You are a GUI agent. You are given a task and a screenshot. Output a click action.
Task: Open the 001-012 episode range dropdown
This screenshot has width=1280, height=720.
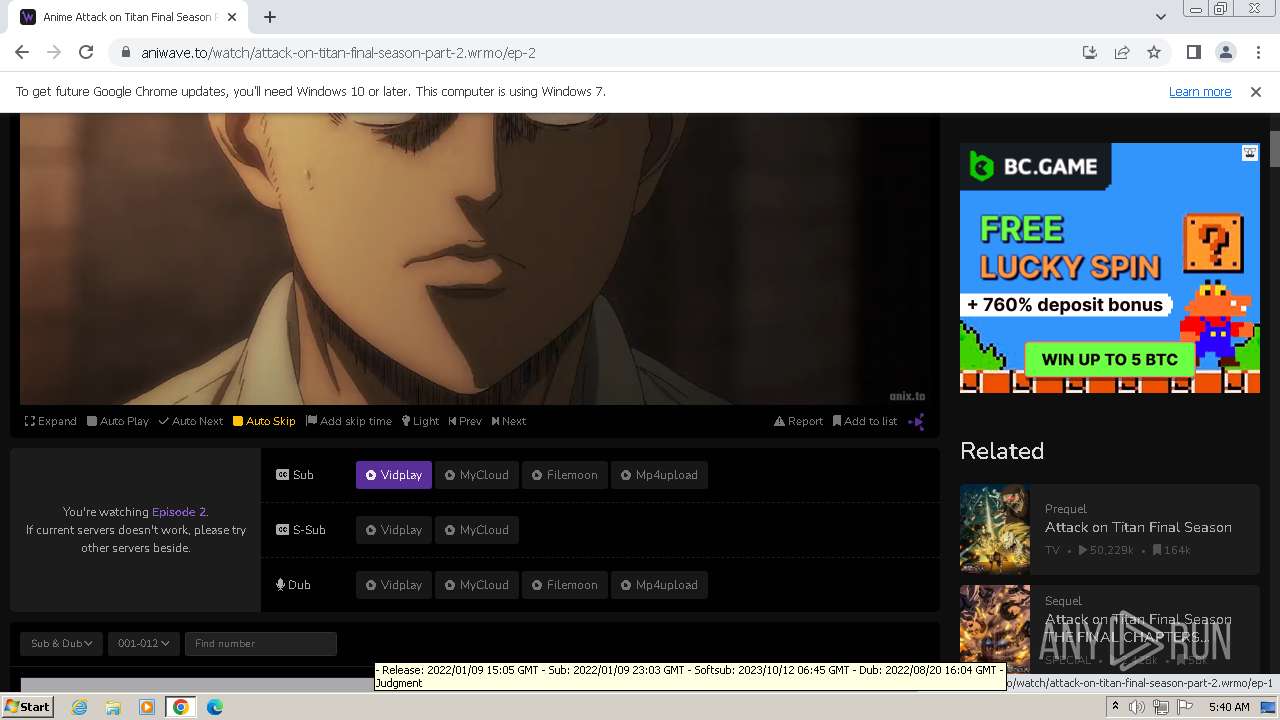(x=143, y=643)
